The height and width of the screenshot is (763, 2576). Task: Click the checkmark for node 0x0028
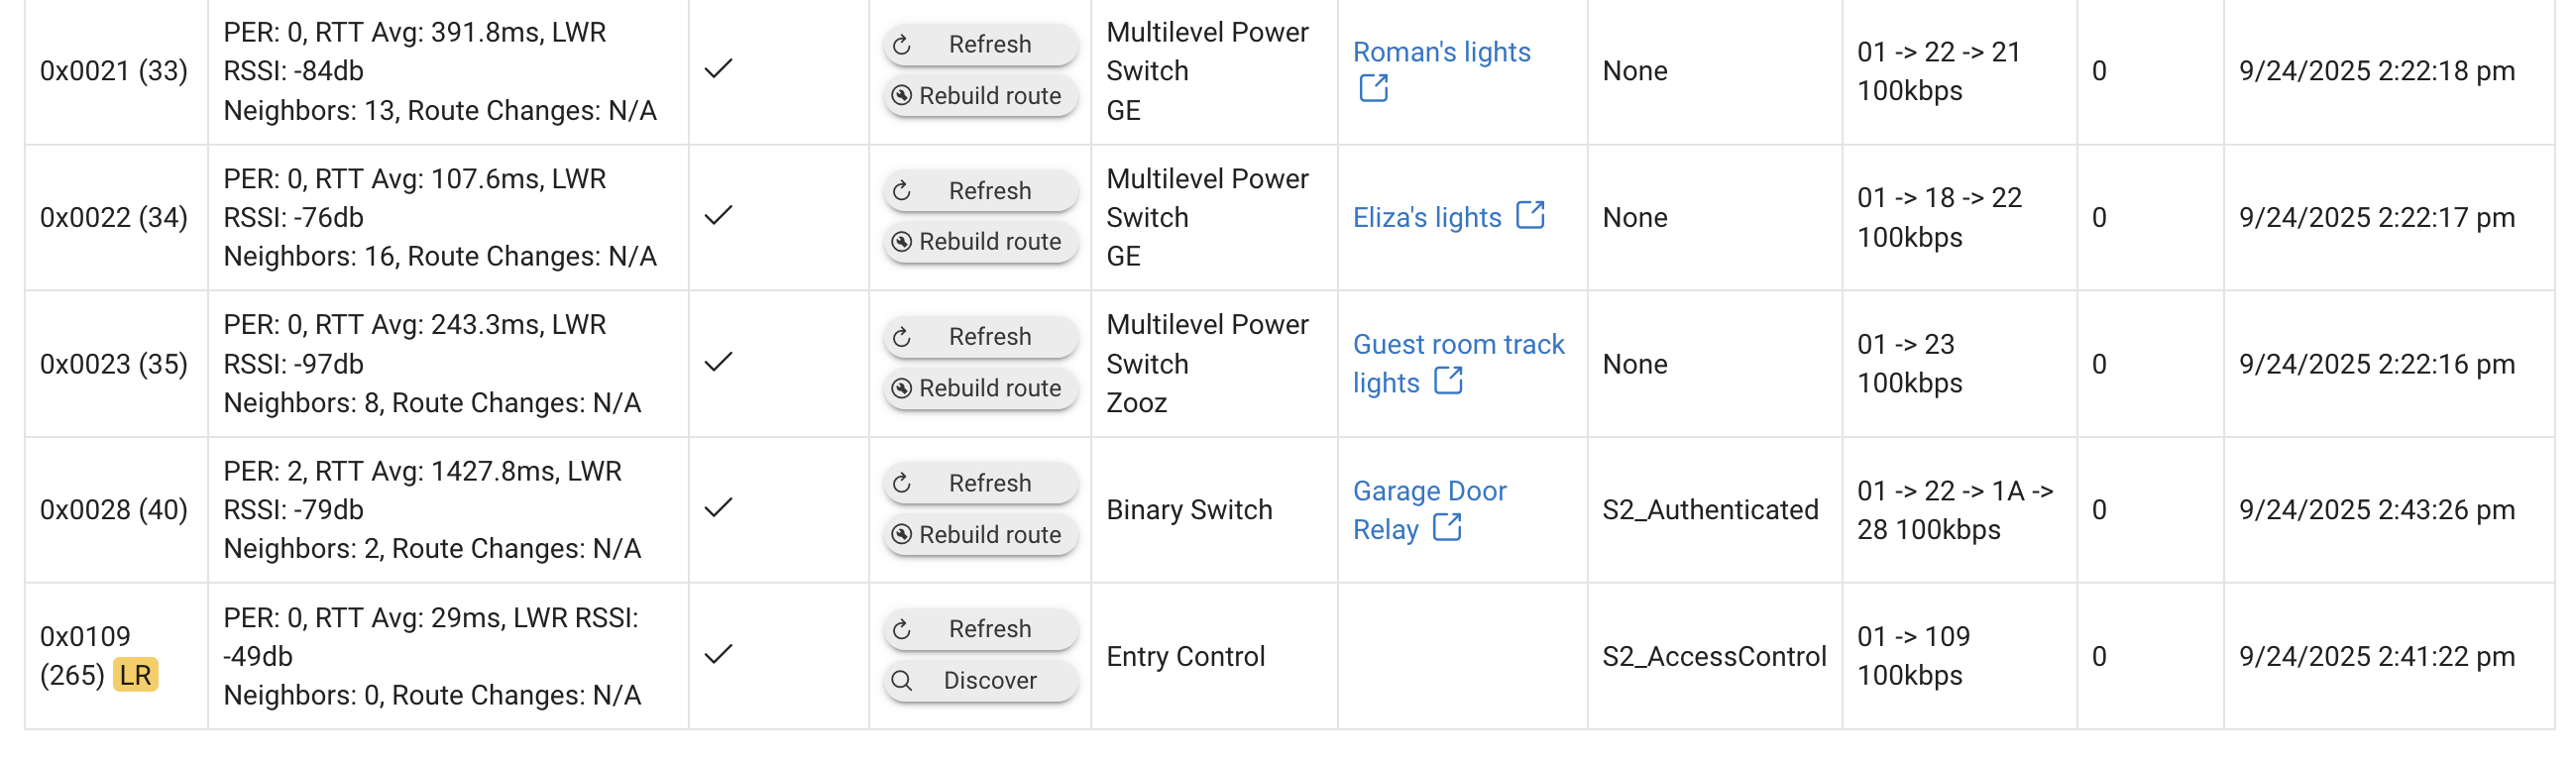coord(718,508)
